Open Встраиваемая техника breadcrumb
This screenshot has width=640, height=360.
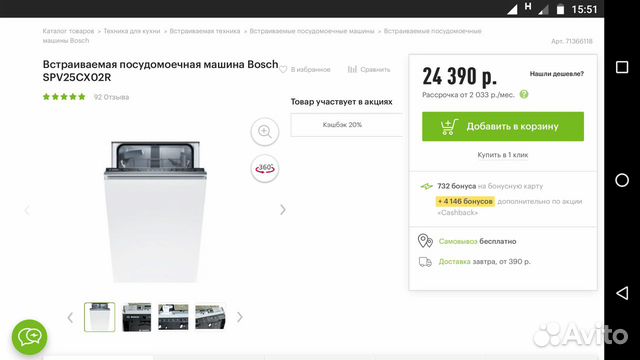[x=205, y=31]
